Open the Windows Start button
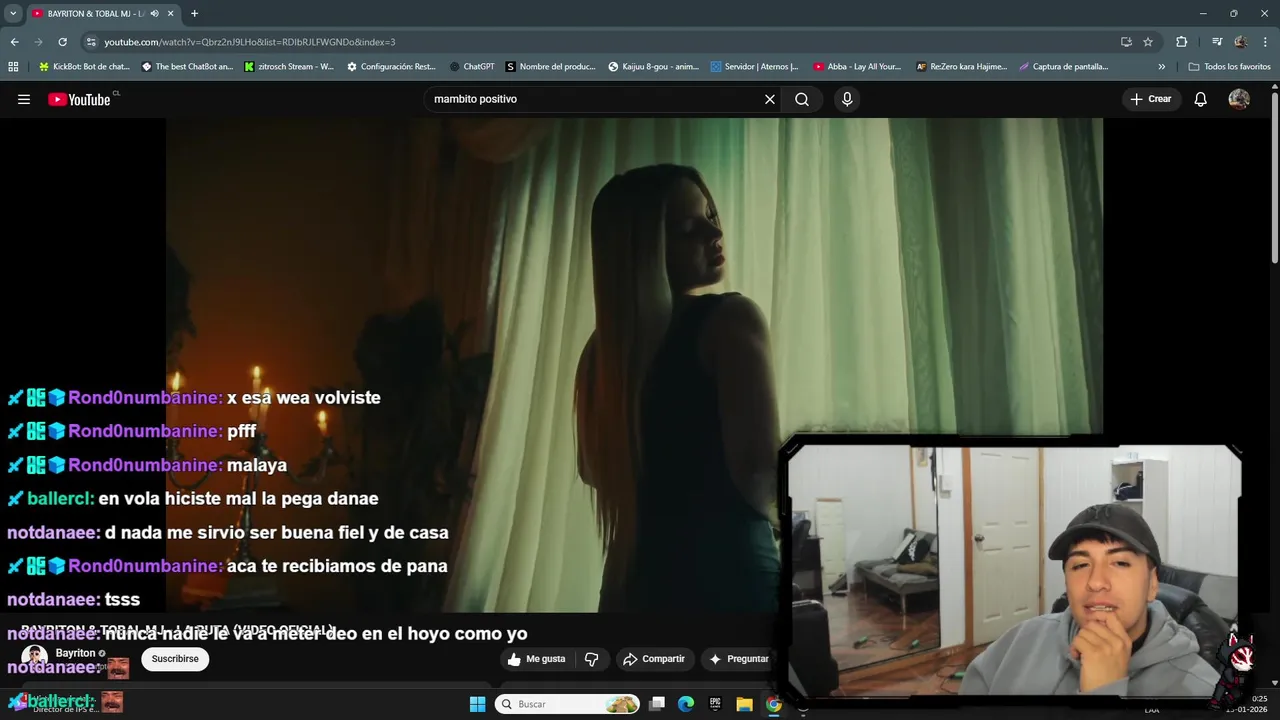The width and height of the screenshot is (1280, 720). [477, 704]
